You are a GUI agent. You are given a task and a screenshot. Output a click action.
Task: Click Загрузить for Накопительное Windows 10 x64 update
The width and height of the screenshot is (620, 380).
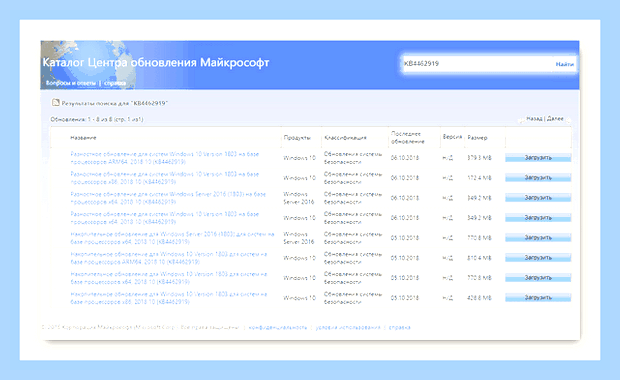[x=538, y=278]
